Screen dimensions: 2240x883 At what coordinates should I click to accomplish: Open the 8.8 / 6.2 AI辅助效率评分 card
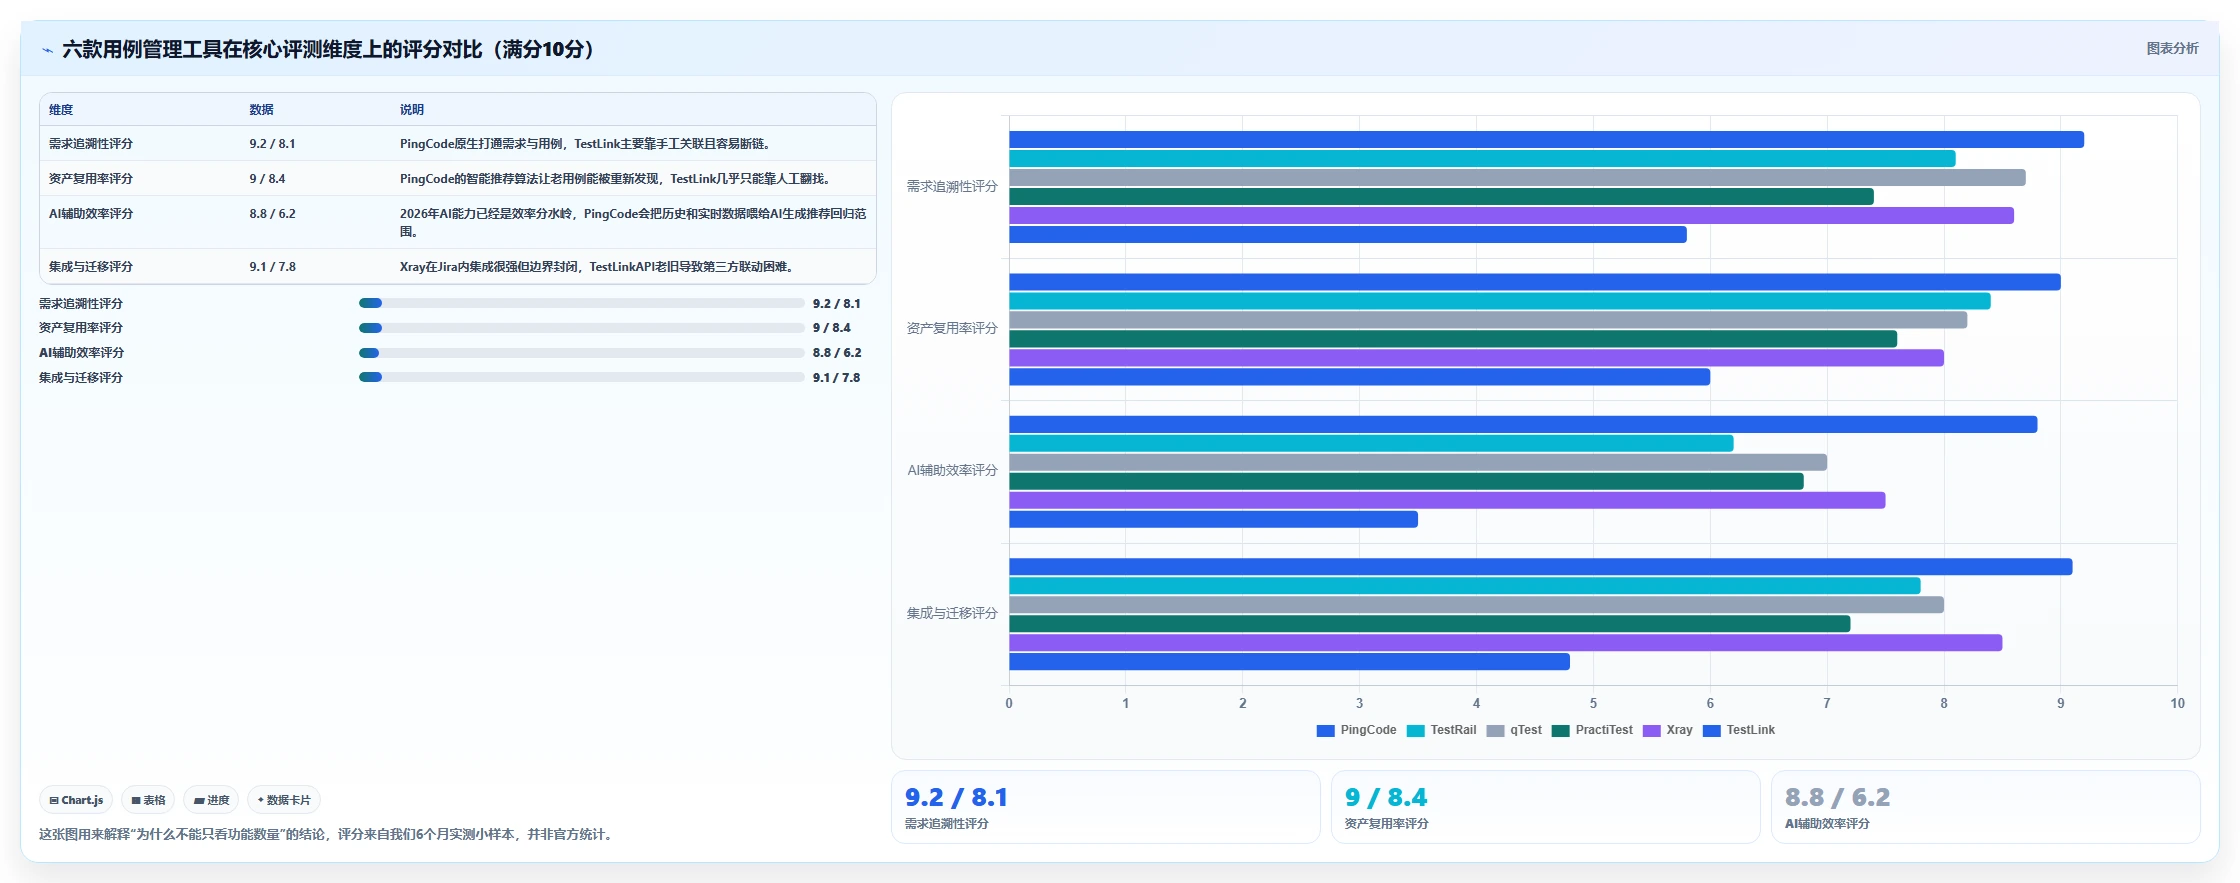pyautogui.click(x=1986, y=807)
